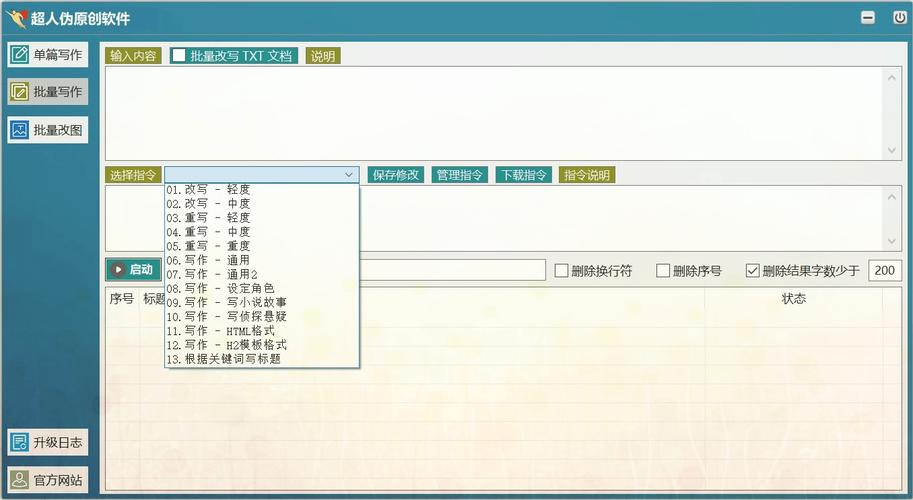Open the 单篇写作 single article writing tab
The height and width of the screenshot is (500, 913).
(48, 55)
